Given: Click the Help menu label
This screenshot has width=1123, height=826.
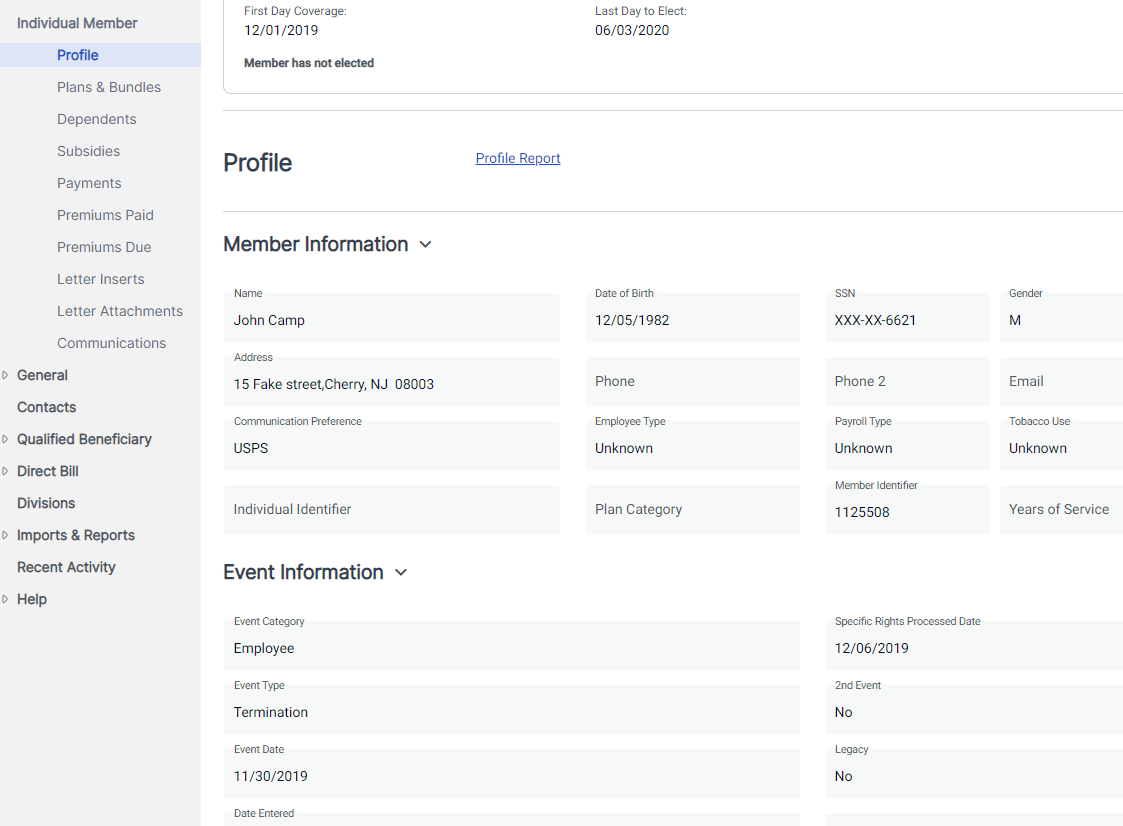Looking at the screenshot, I should coord(32,599).
